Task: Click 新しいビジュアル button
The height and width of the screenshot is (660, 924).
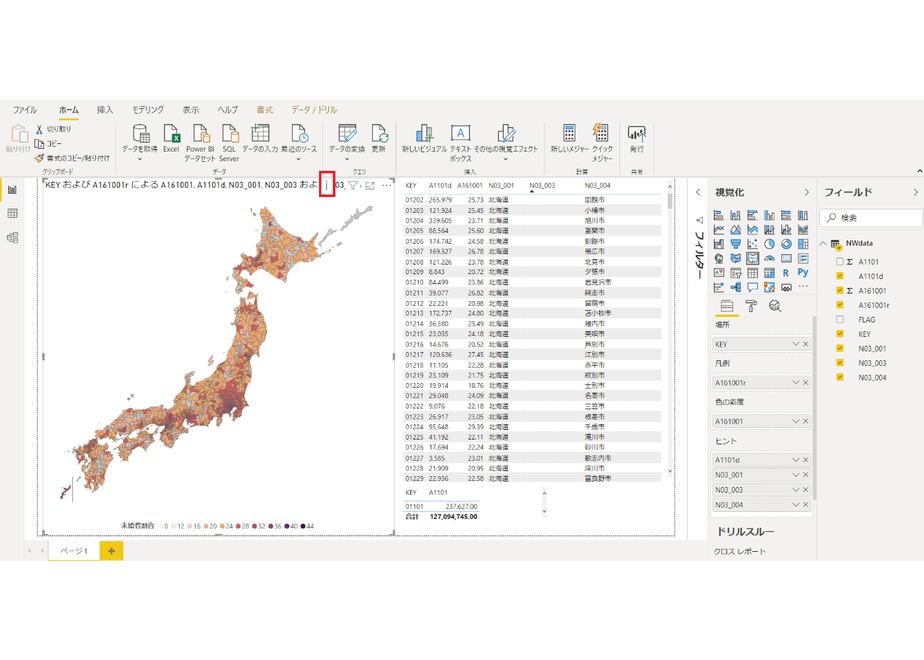Action: point(424,138)
